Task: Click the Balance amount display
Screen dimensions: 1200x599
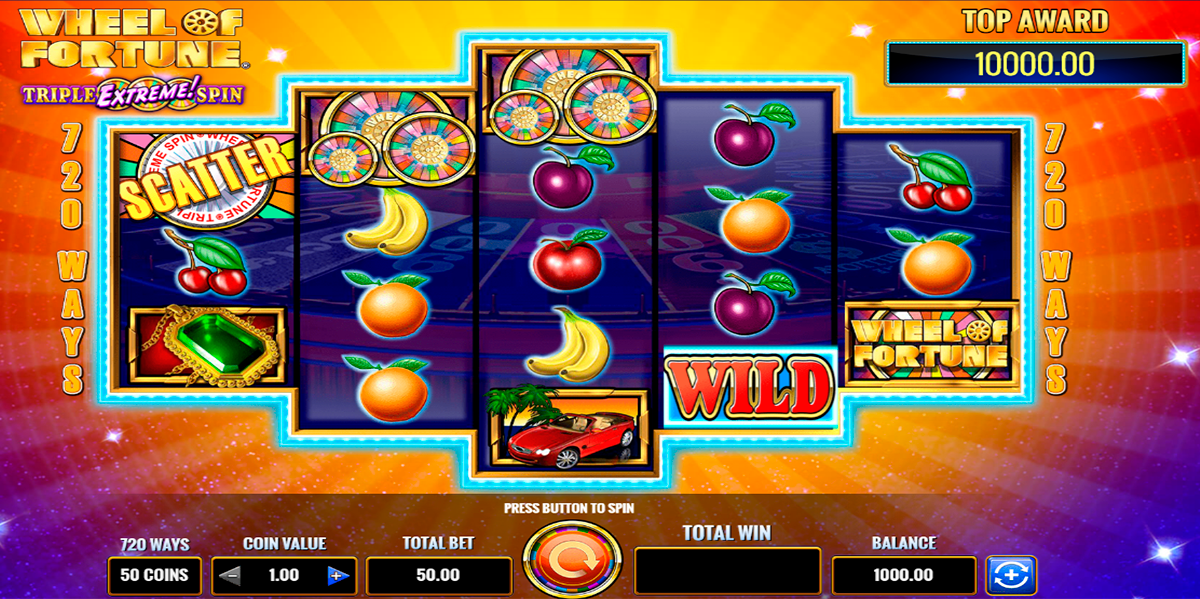Action: (x=904, y=576)
